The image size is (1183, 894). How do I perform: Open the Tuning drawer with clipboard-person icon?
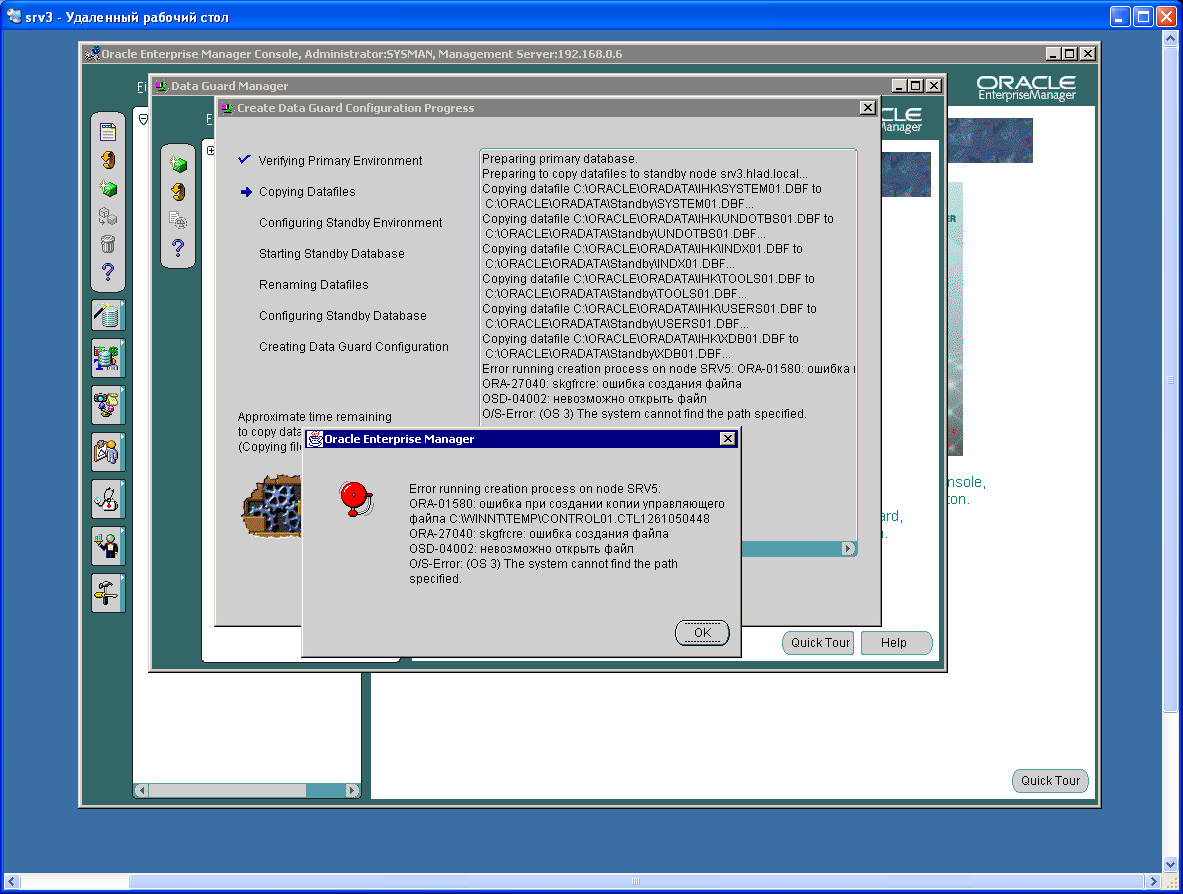pos(108,452)
